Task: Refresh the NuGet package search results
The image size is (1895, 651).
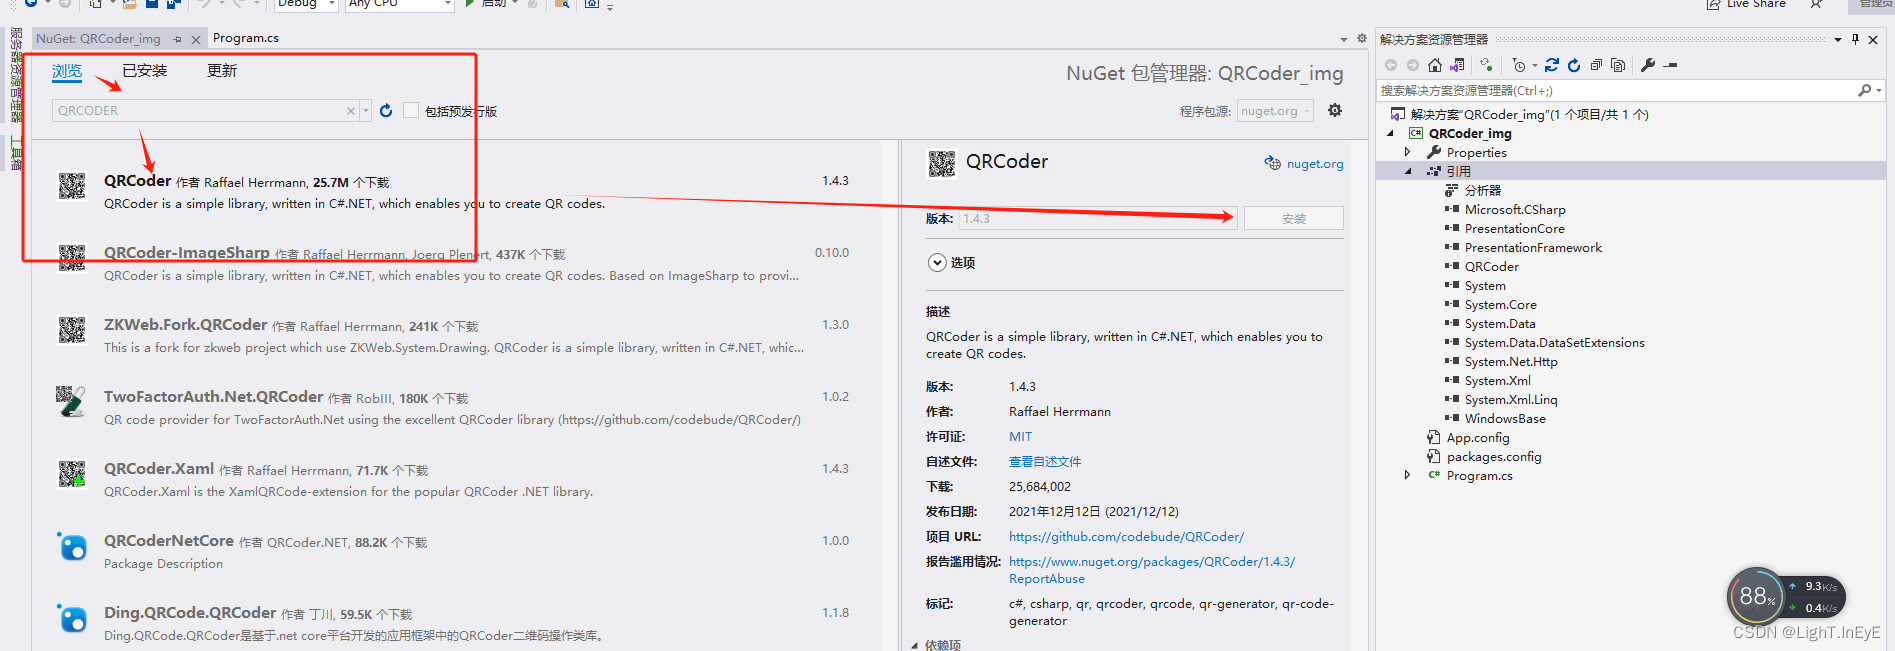Action: click(386, 110)
